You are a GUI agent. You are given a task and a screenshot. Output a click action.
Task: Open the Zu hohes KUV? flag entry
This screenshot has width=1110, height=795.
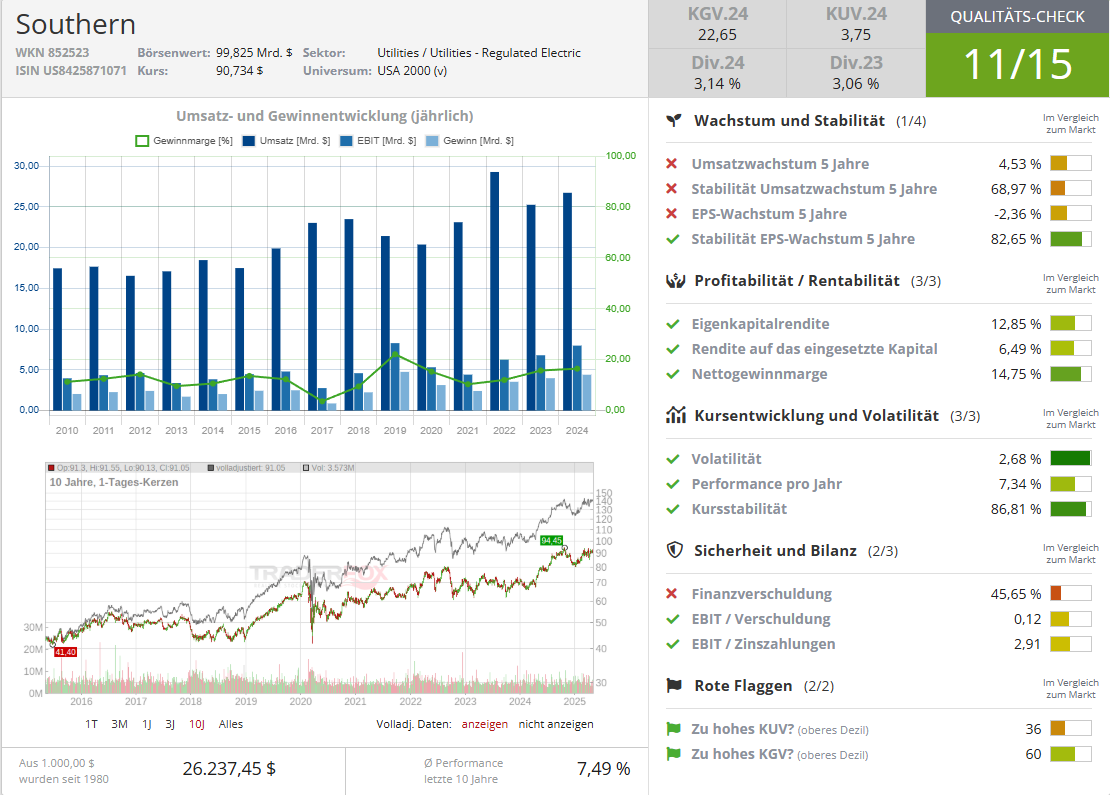click(780, 728)
